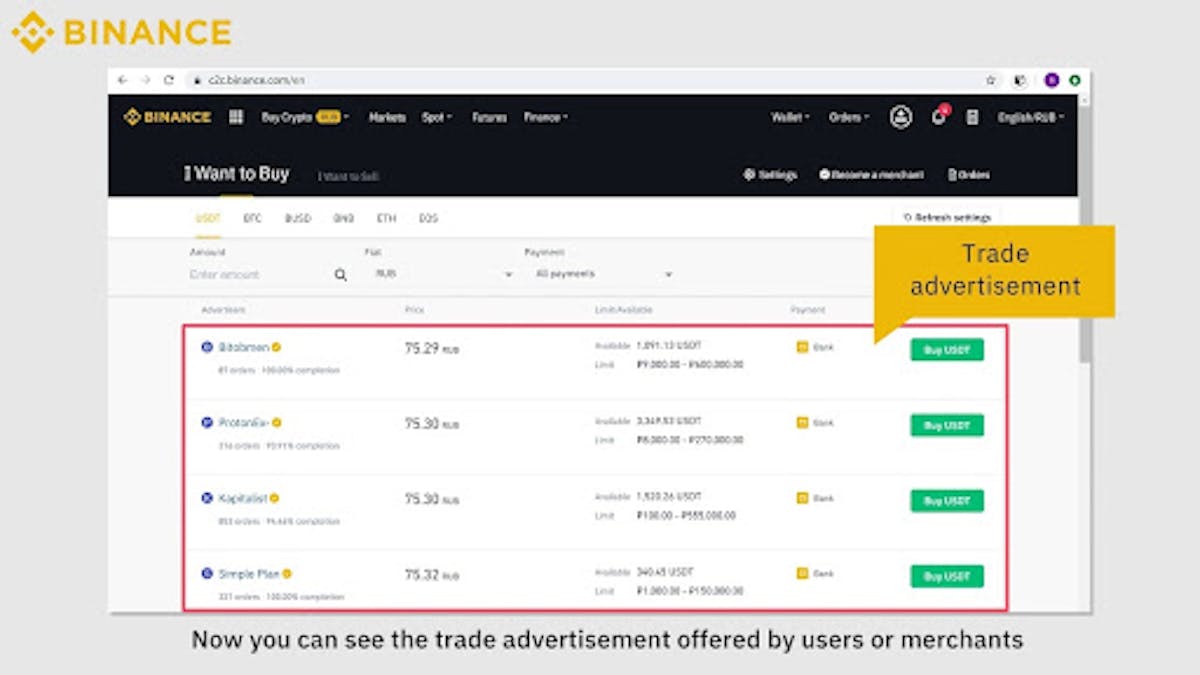Click the purple browser profile avatar
Image resolution: width=1200 pixels, height=675 pixels.
click(x=1052, y=80)
